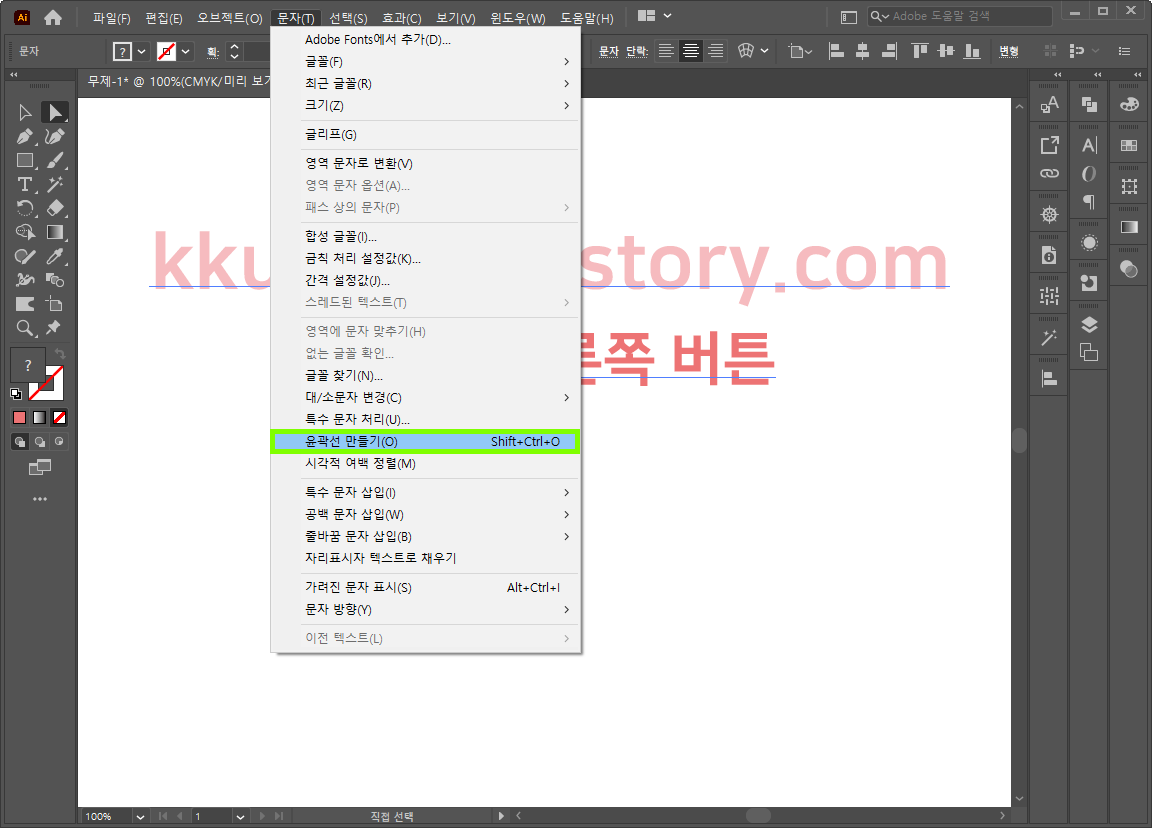Open the Document Info panel icon
1152x828 pixels.
click(x=1049, y=255)
